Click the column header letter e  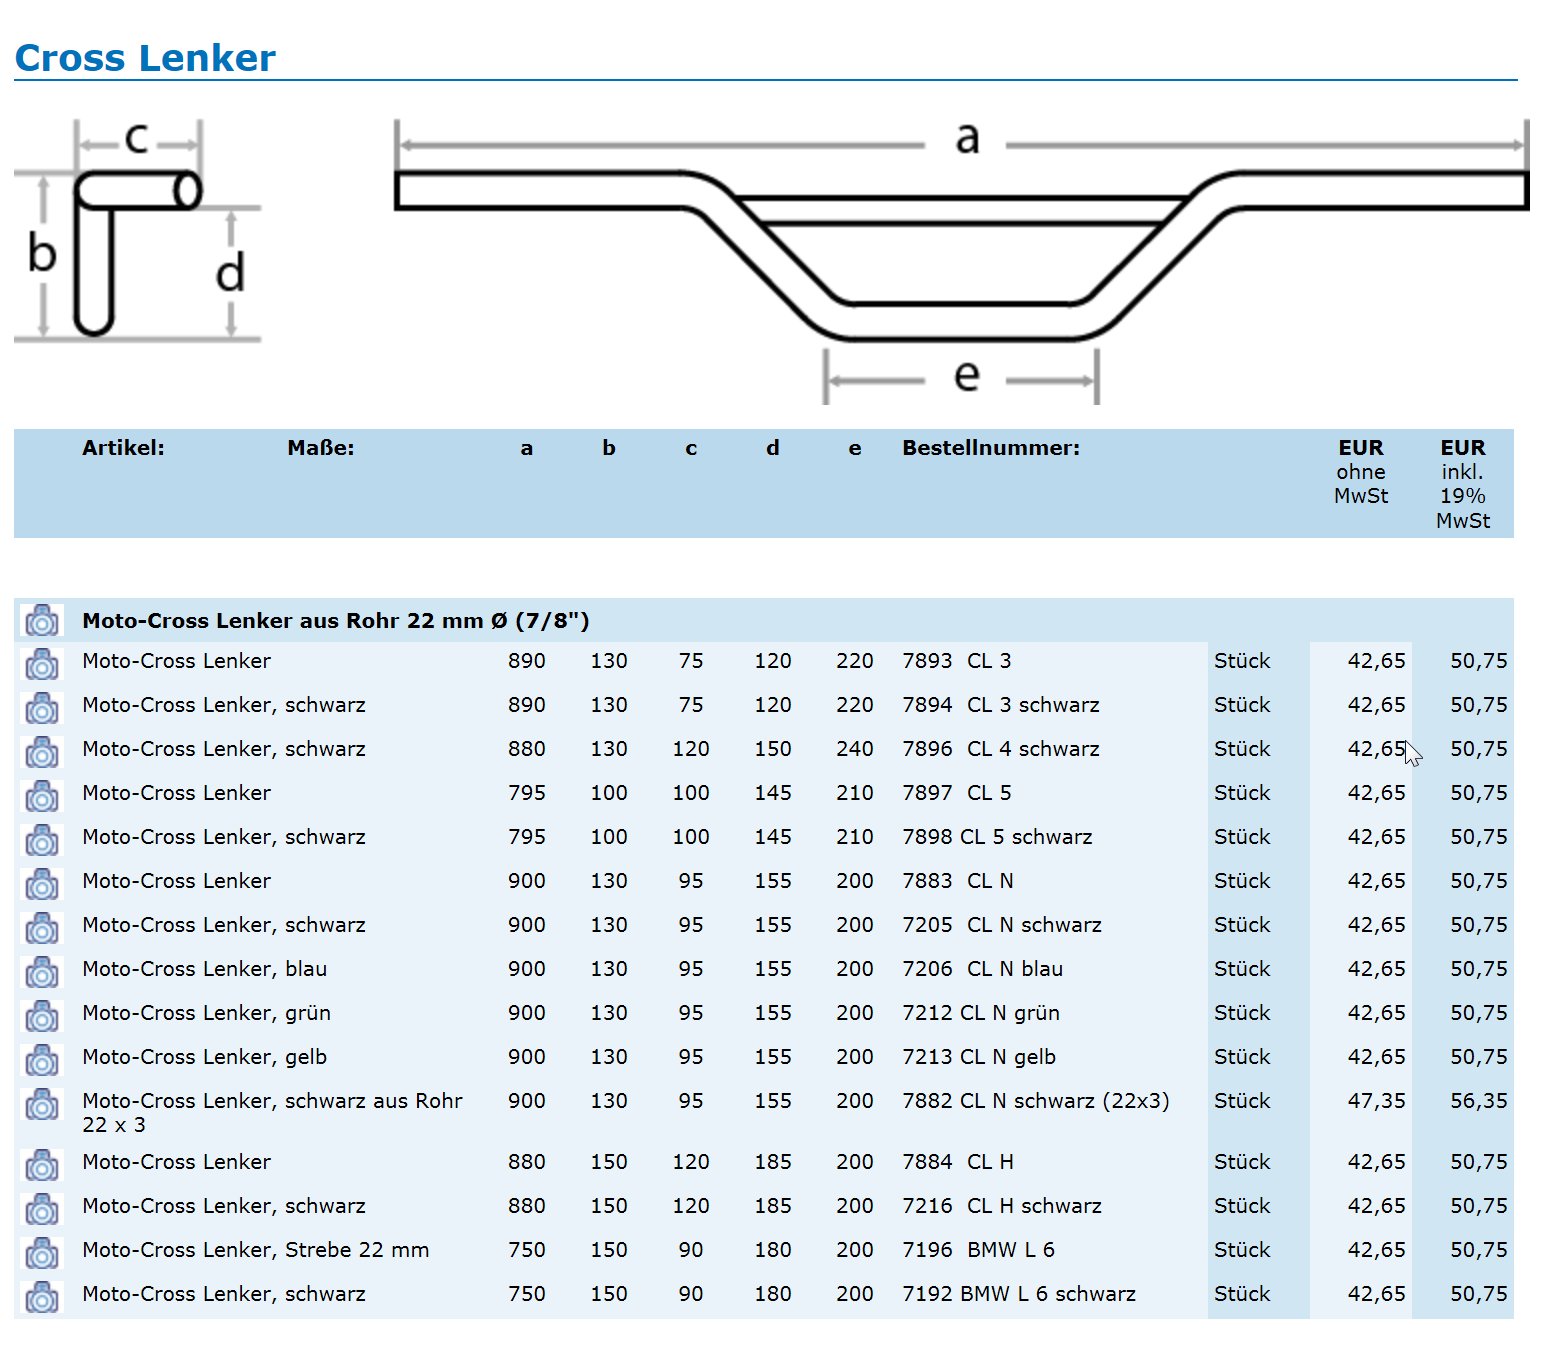pos(855,449)
